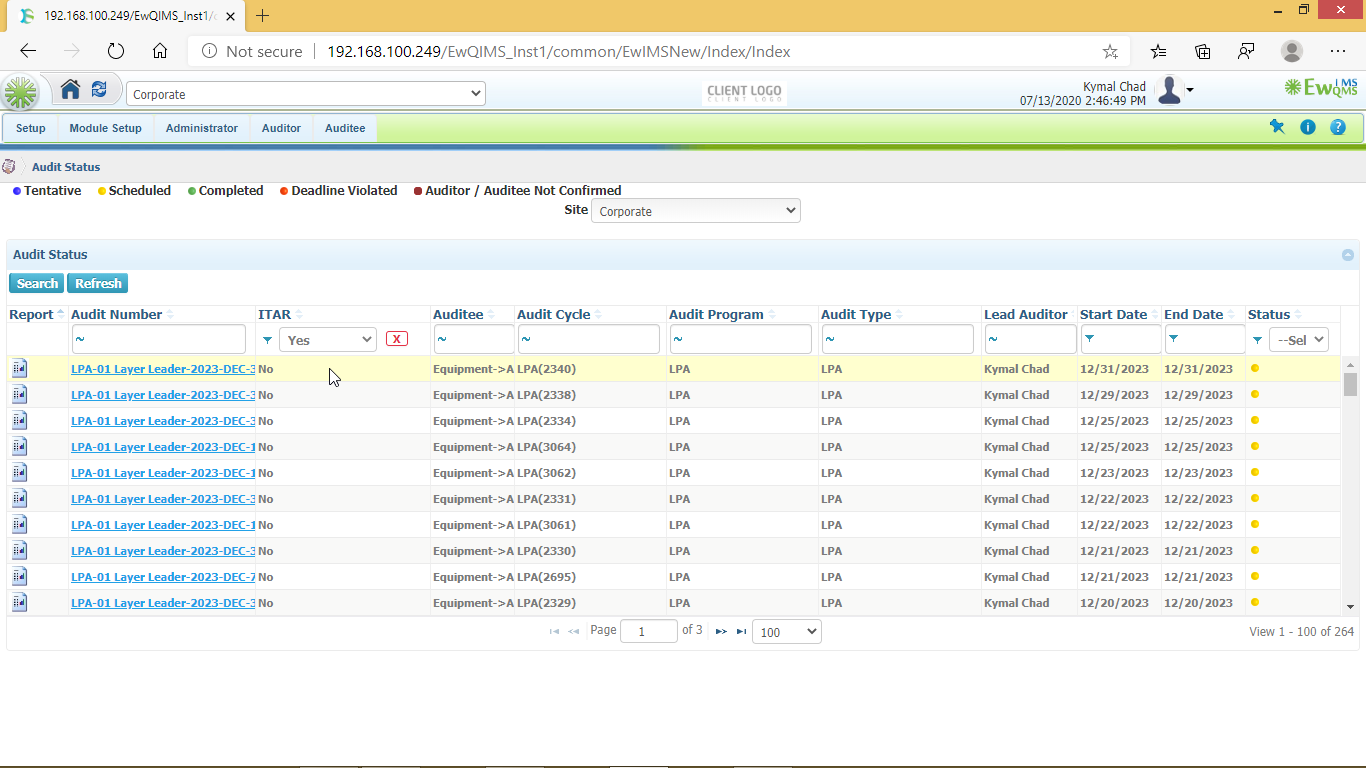Image resolution: width=1366 pixels, height=768 pixels.
Task: Sort by the Start Date column header
Action: point(1113,314)
